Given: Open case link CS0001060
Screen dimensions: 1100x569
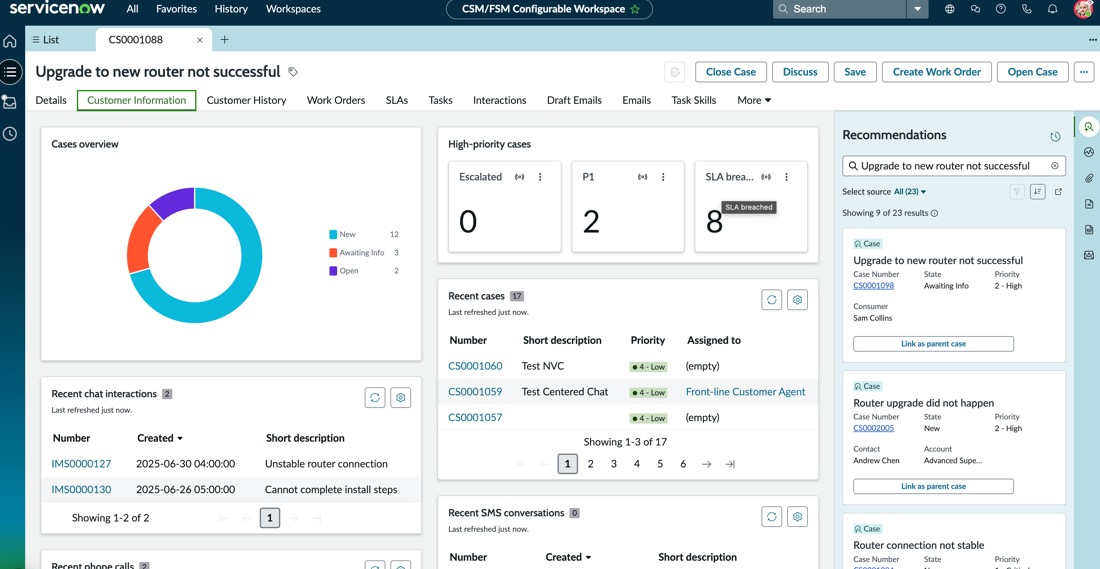Looking at the screenshot, I should coord(476,366).
